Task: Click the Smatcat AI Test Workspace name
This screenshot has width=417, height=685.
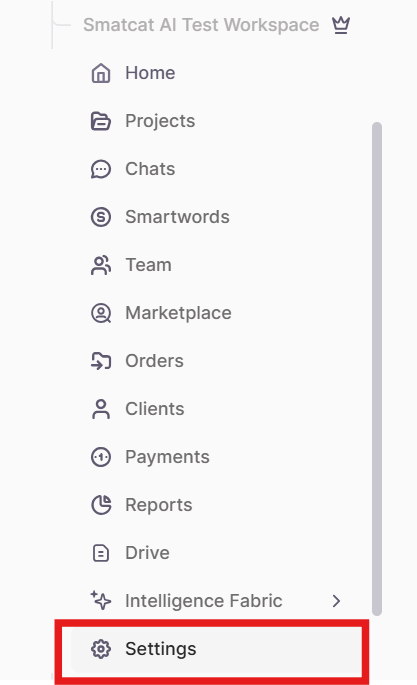Action: 201,25
